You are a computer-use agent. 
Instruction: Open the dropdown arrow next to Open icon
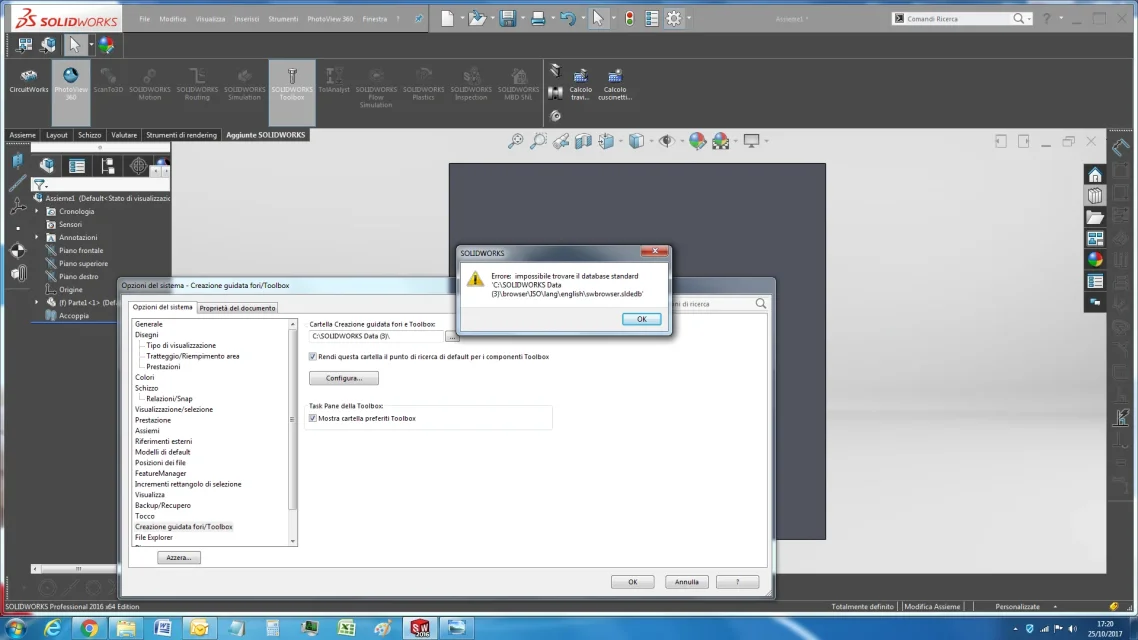(x=492, y=19)
